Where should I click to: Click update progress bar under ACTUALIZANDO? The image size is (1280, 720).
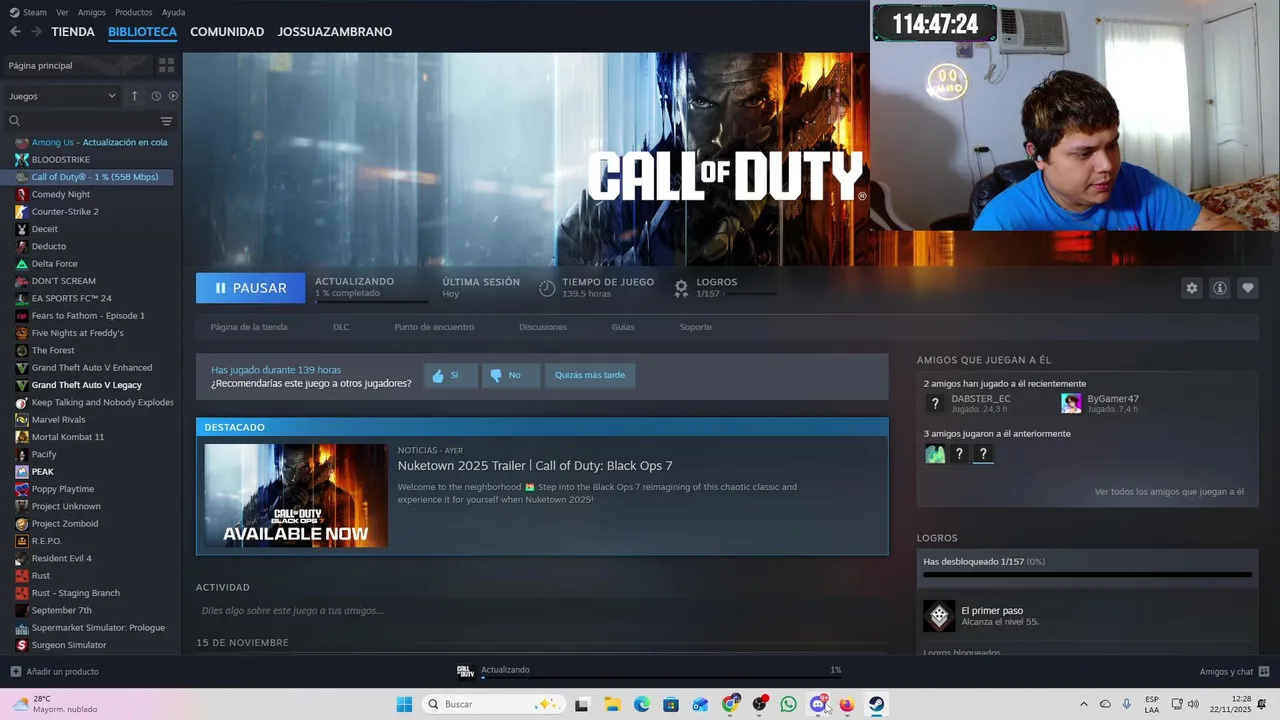tap(371, 300)
